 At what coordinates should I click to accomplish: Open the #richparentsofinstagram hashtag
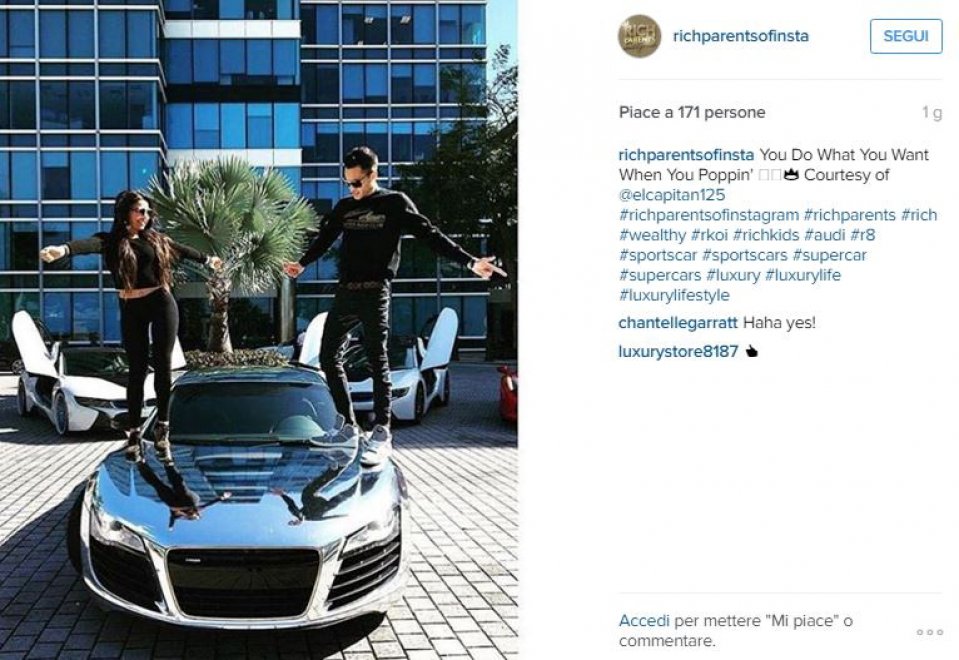click(x=709, y=215)
